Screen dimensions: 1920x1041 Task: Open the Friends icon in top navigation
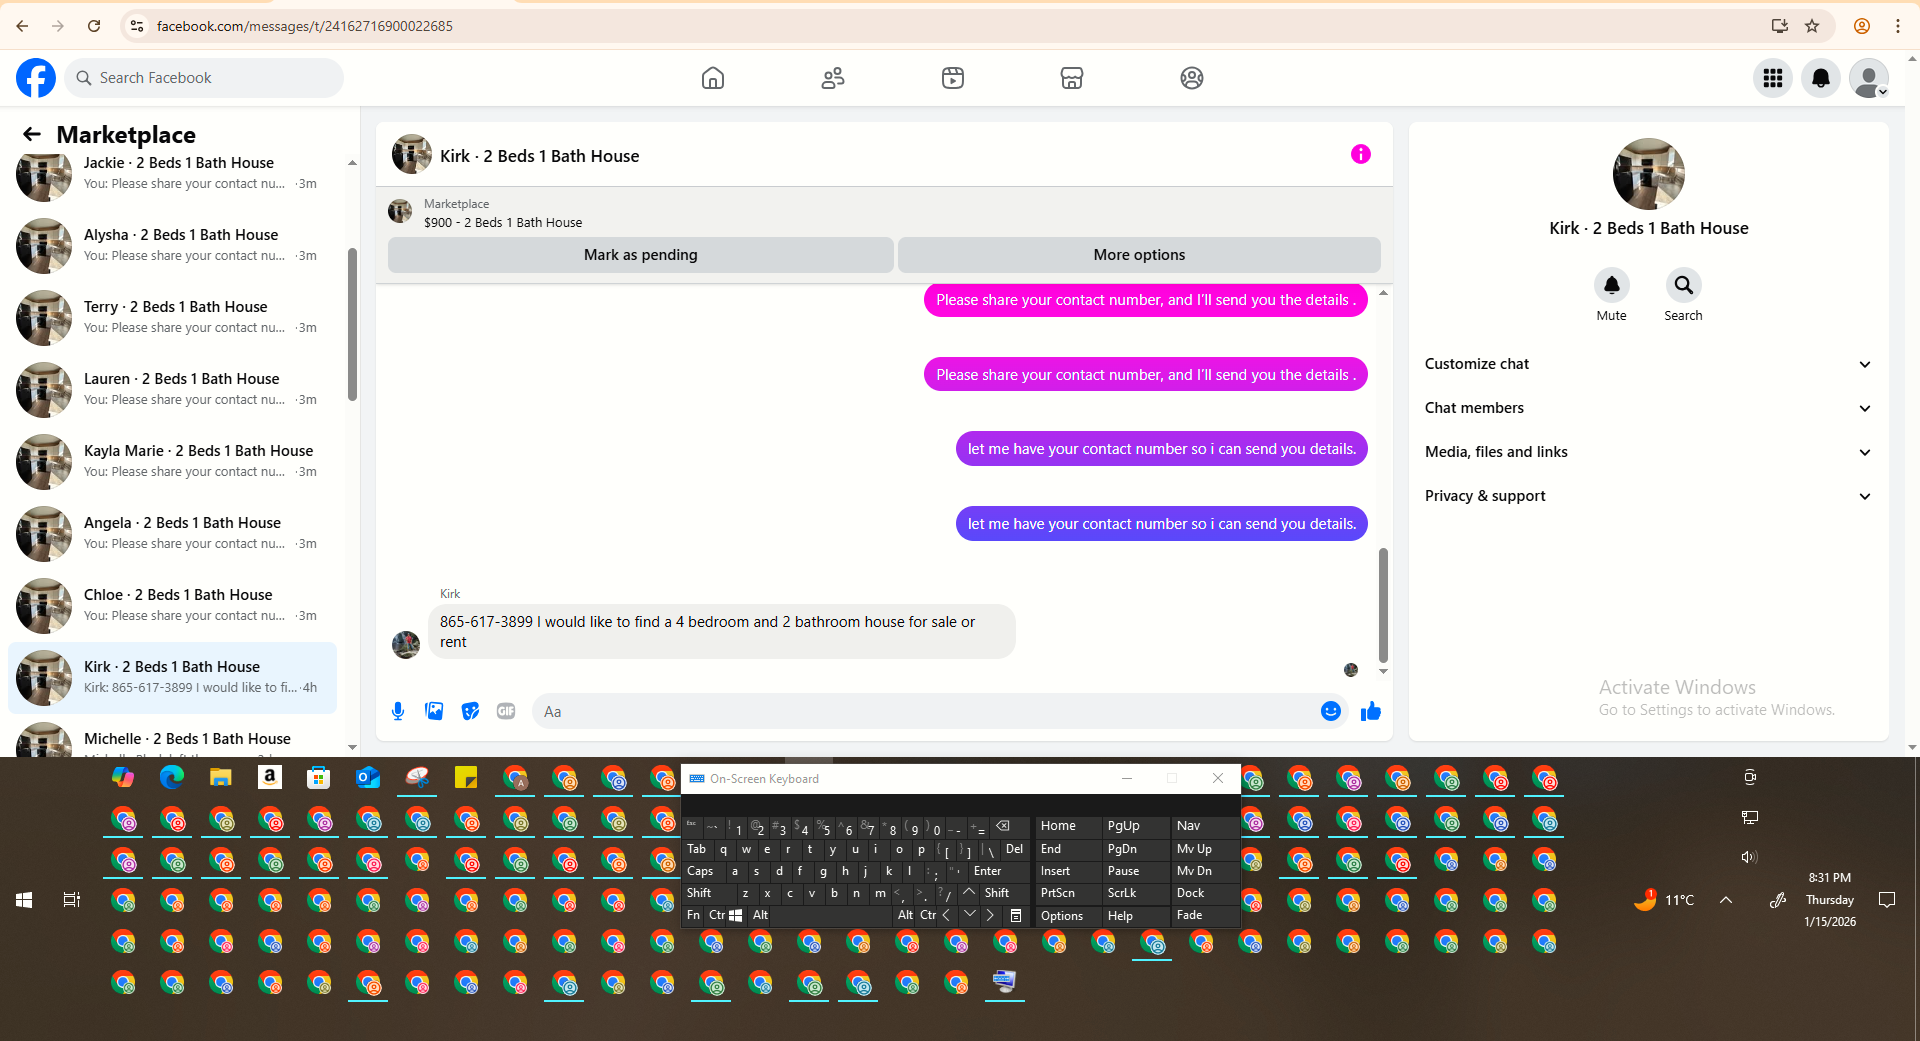click(x=833, y=78)
